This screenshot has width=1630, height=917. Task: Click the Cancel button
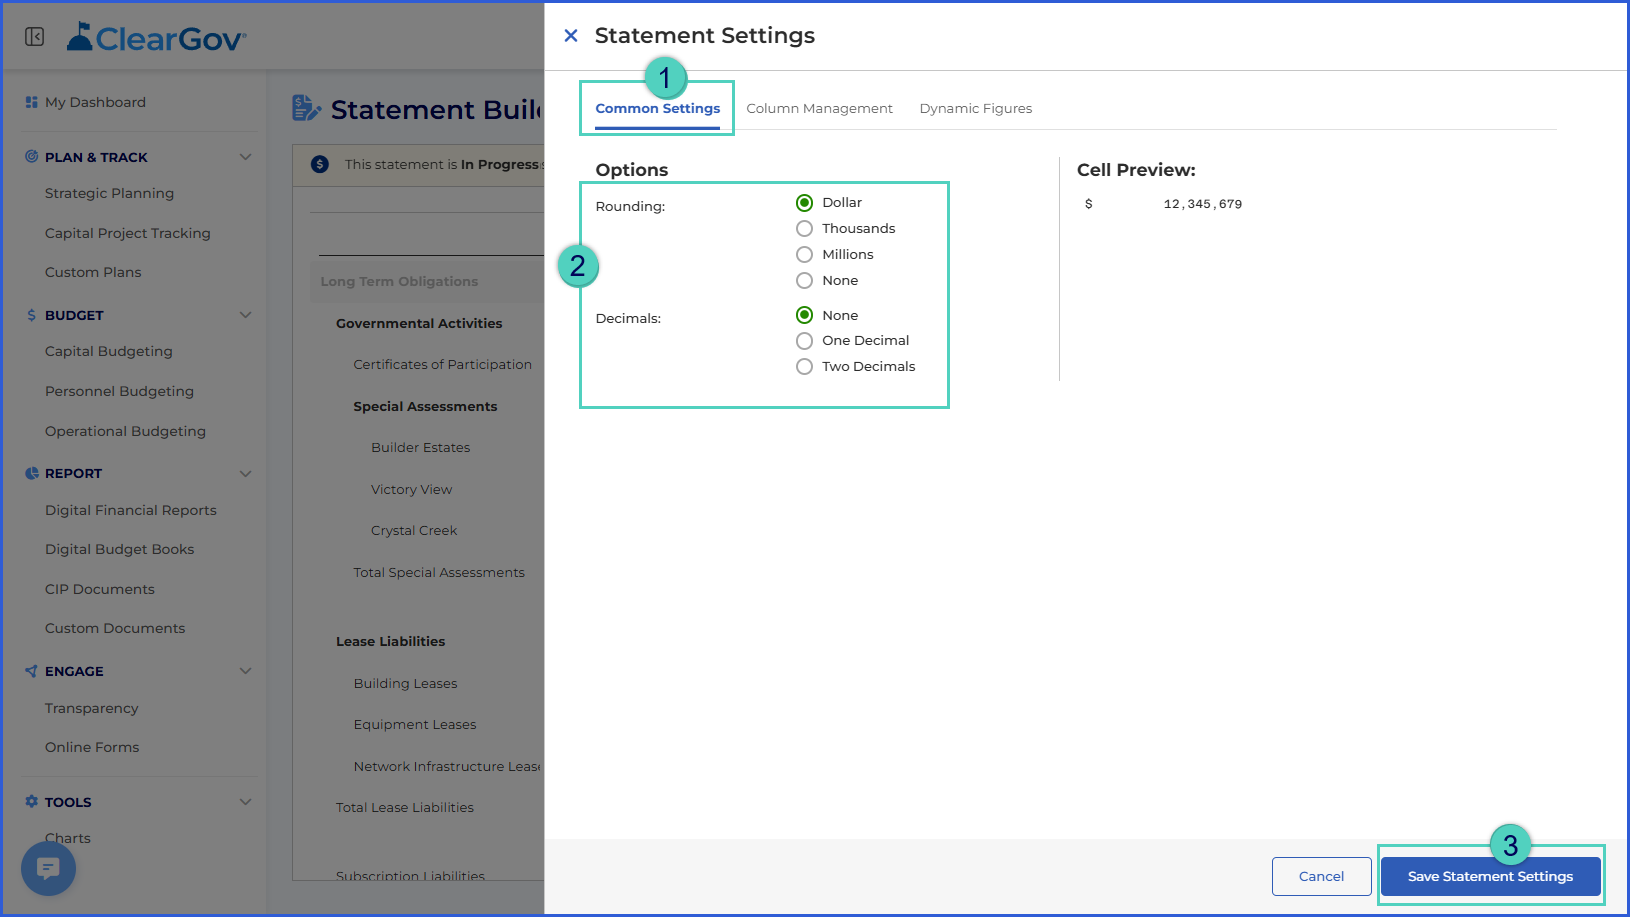pyautogui.click(x=1321, y=876)
